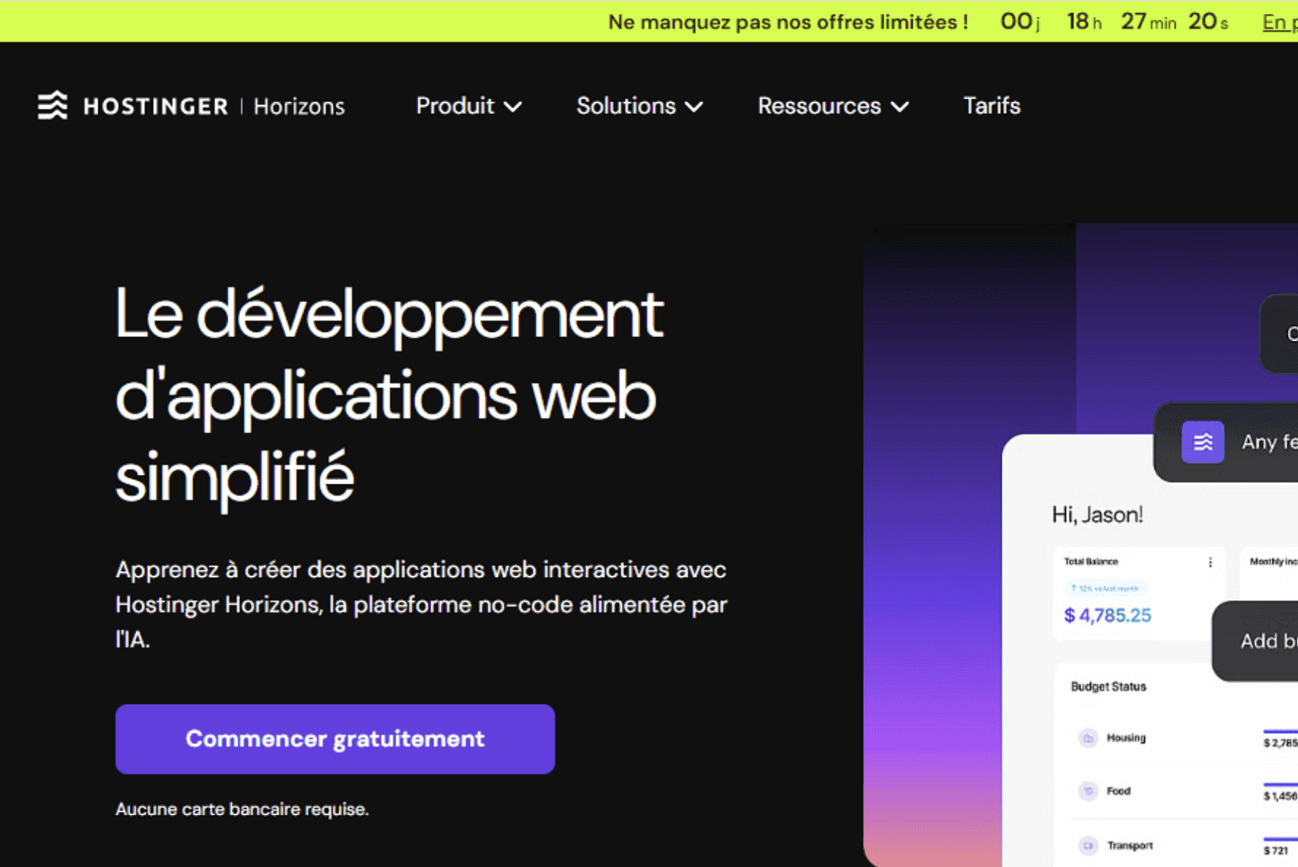Click the 'Ne manquez pas nos offres limitées !' text
The height and width of the screenshot is (867, 1298).
[x=788, y=22]
